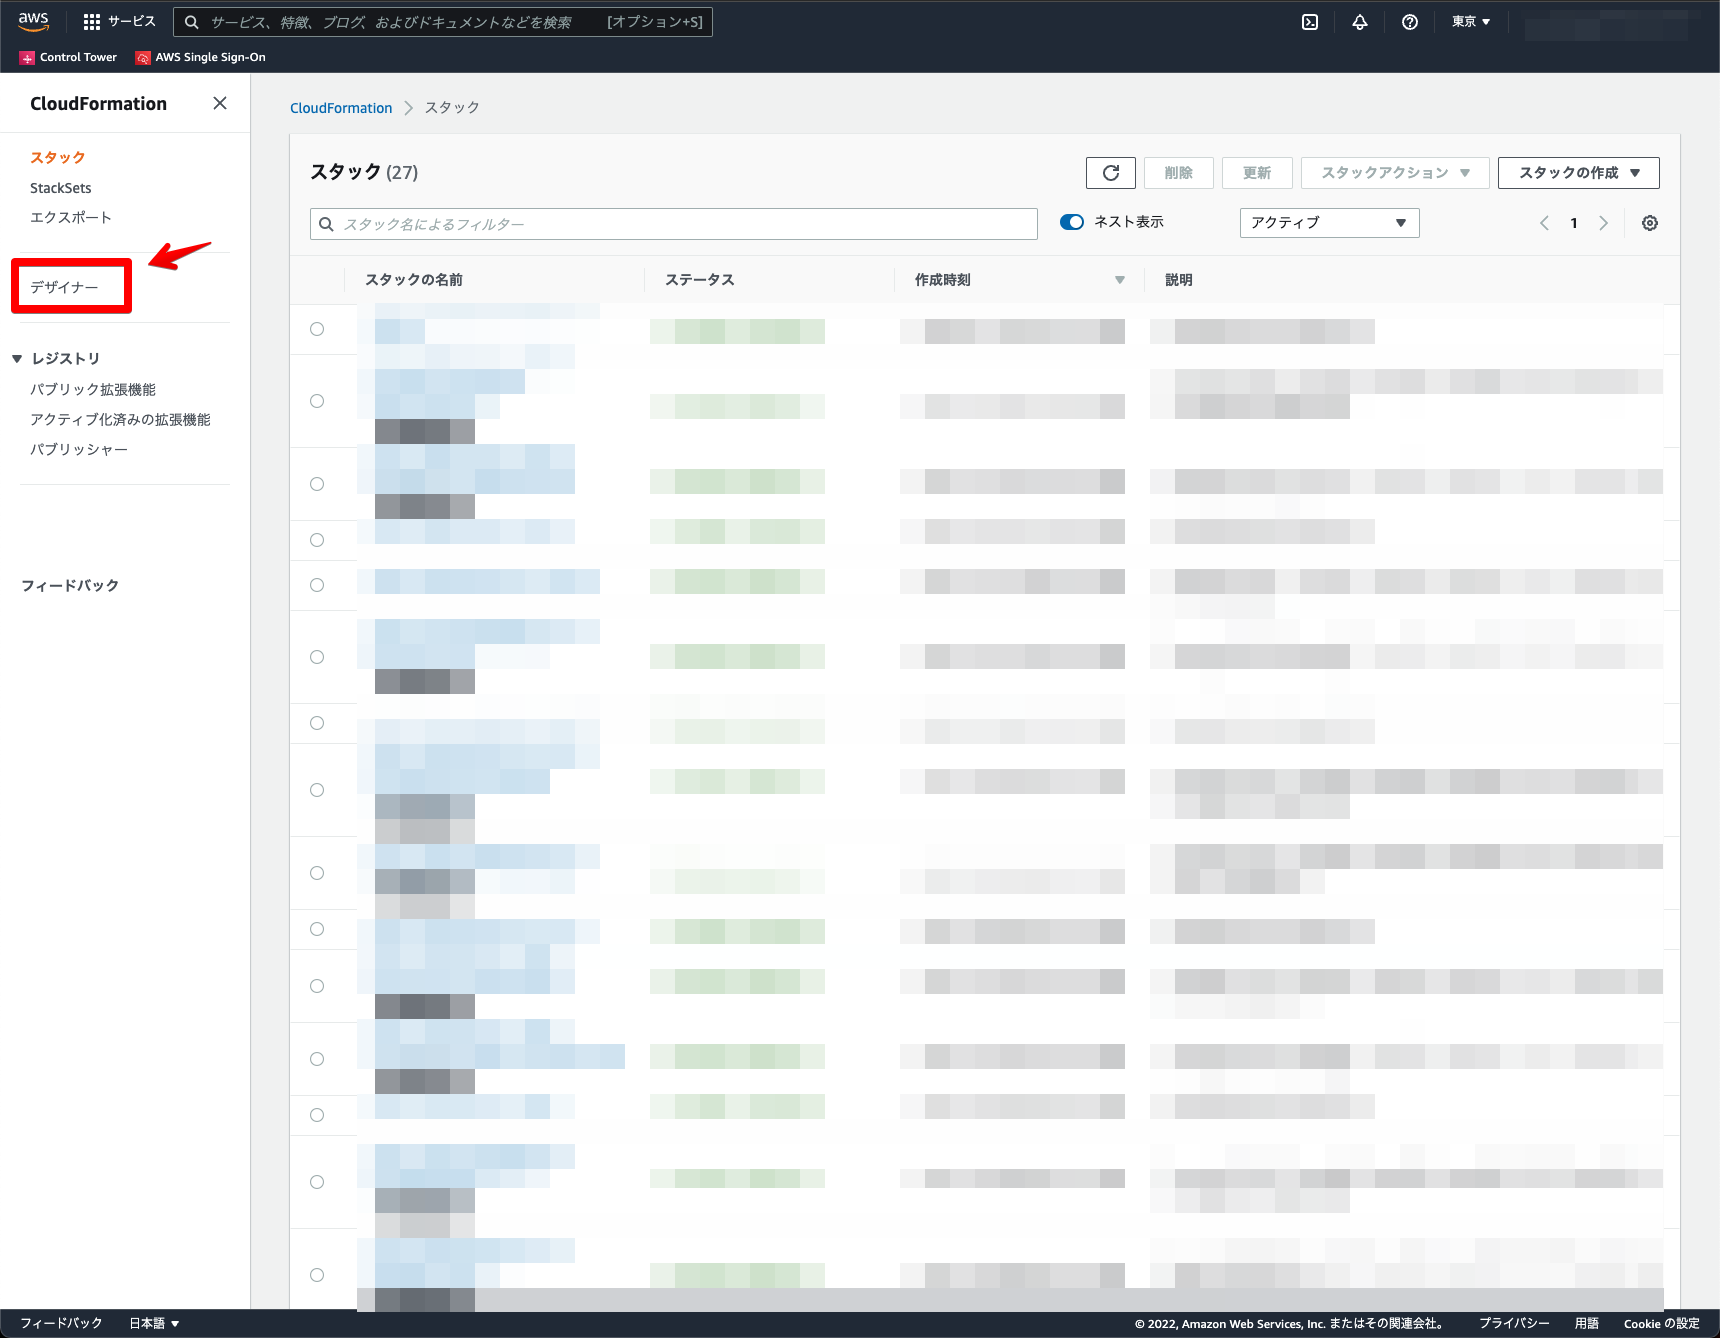This screenshot has width=1720, height=1338.
Task: Open the スタックの作成 dropdown
Action: (x=1579, y=173)
